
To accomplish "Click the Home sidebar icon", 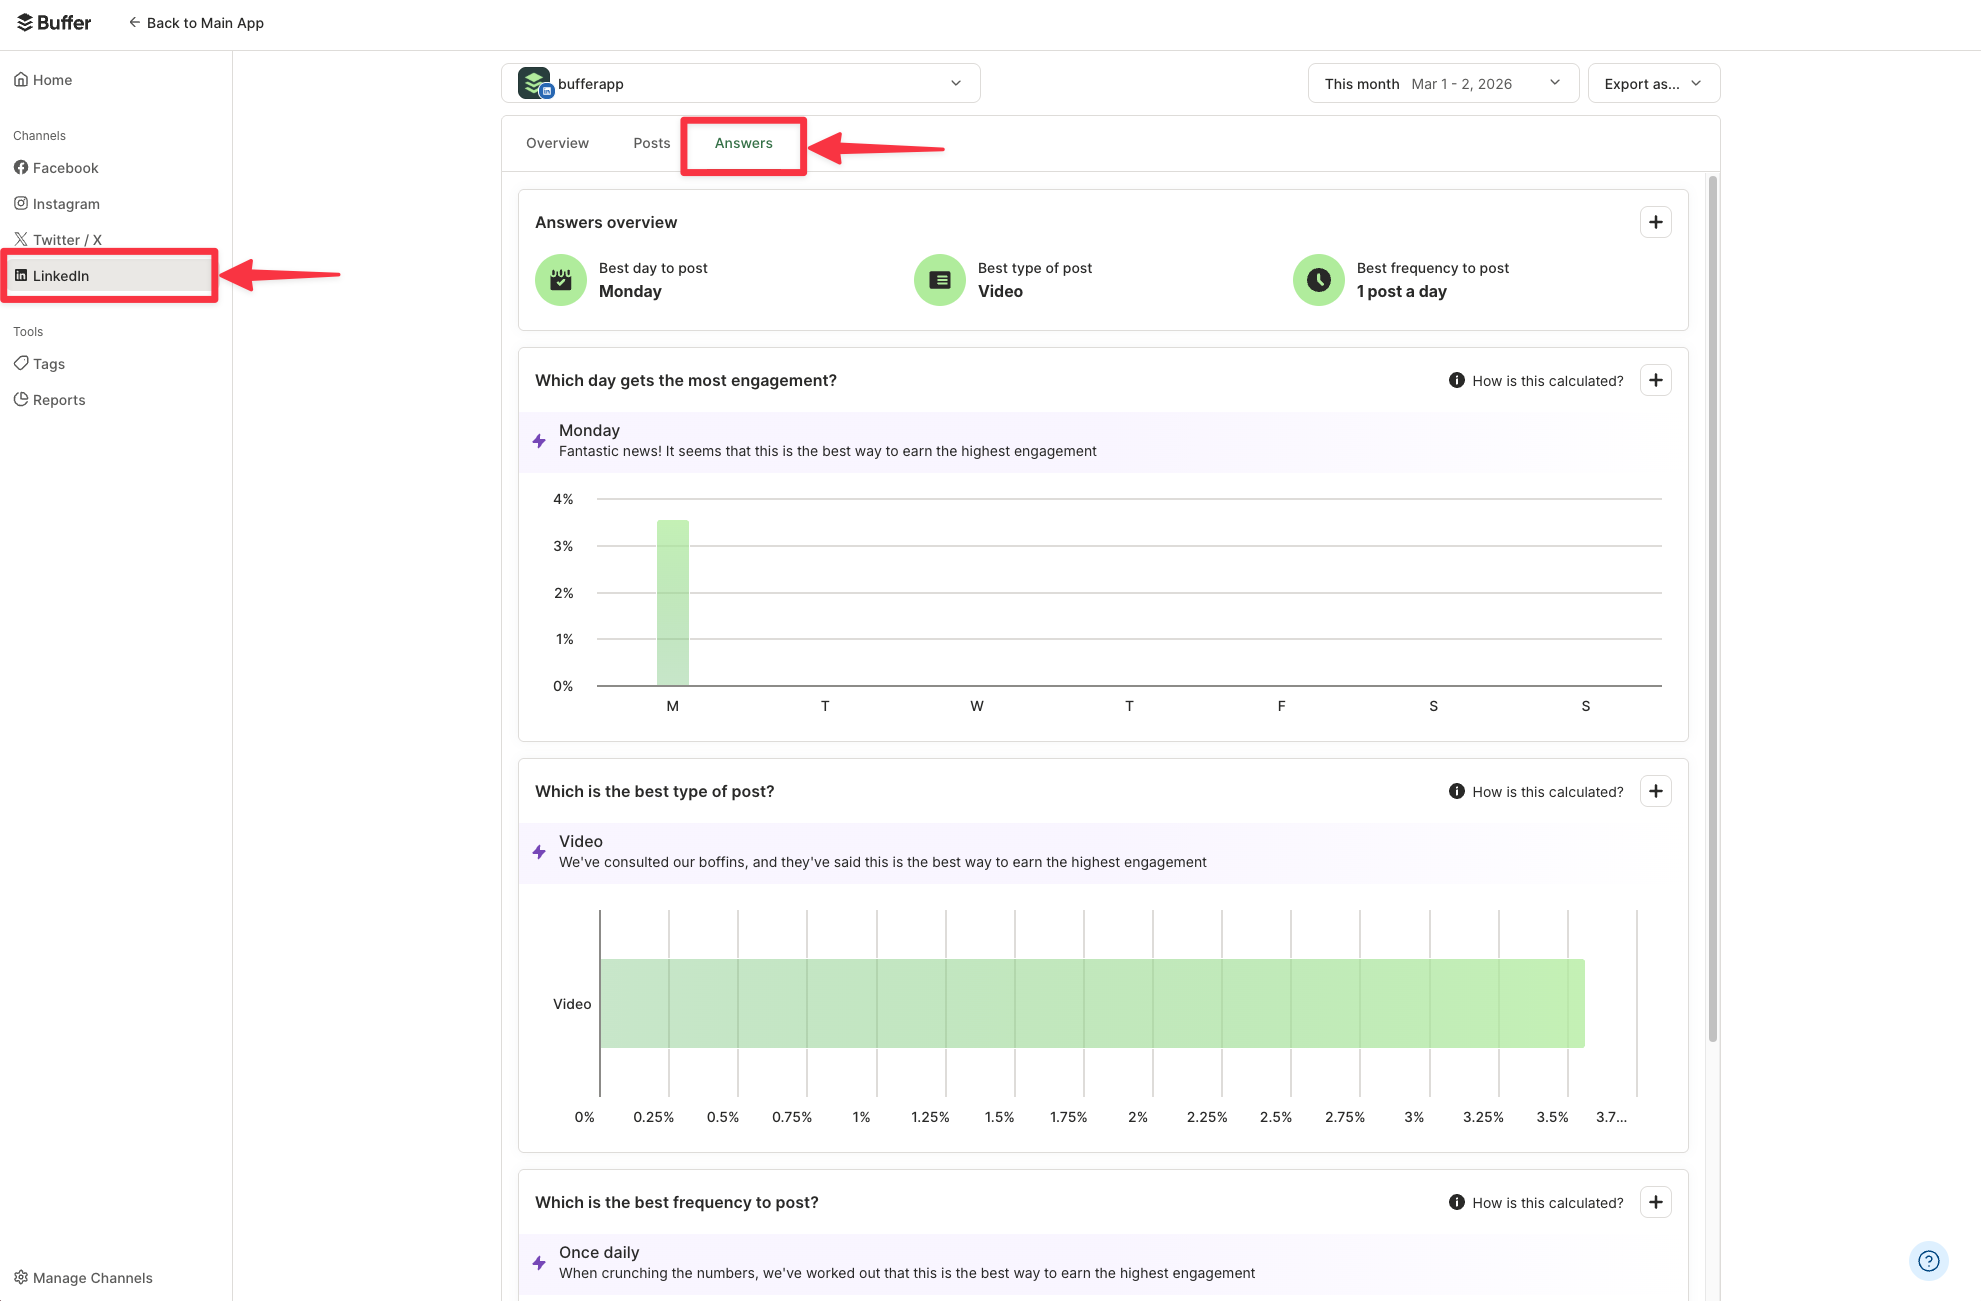I will coord(21,79).
